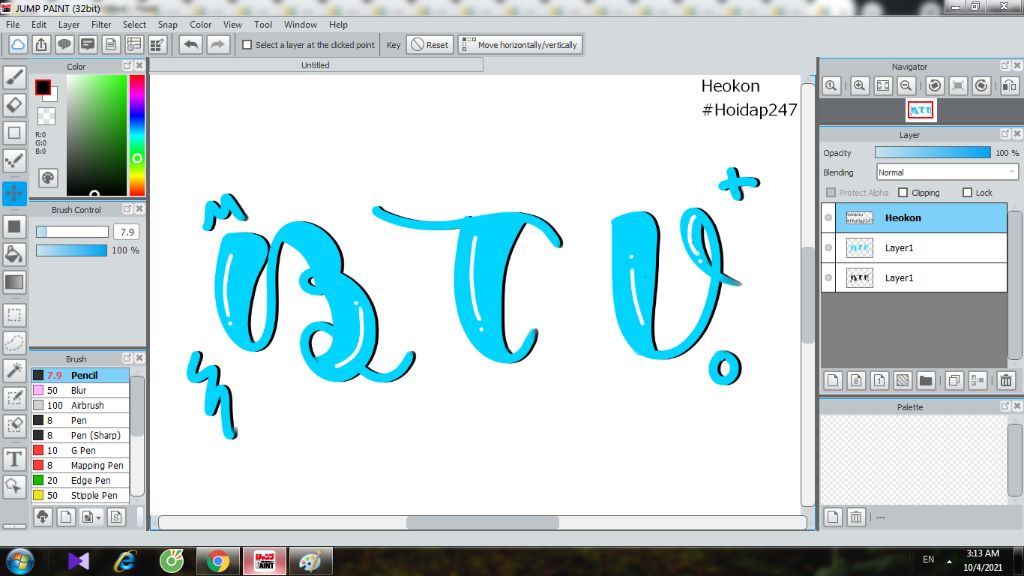Image resolution: width=1024 pixels, height=576 pixels.
Task: Choose the Airbrush brush
Action: [x=80, y=406]
